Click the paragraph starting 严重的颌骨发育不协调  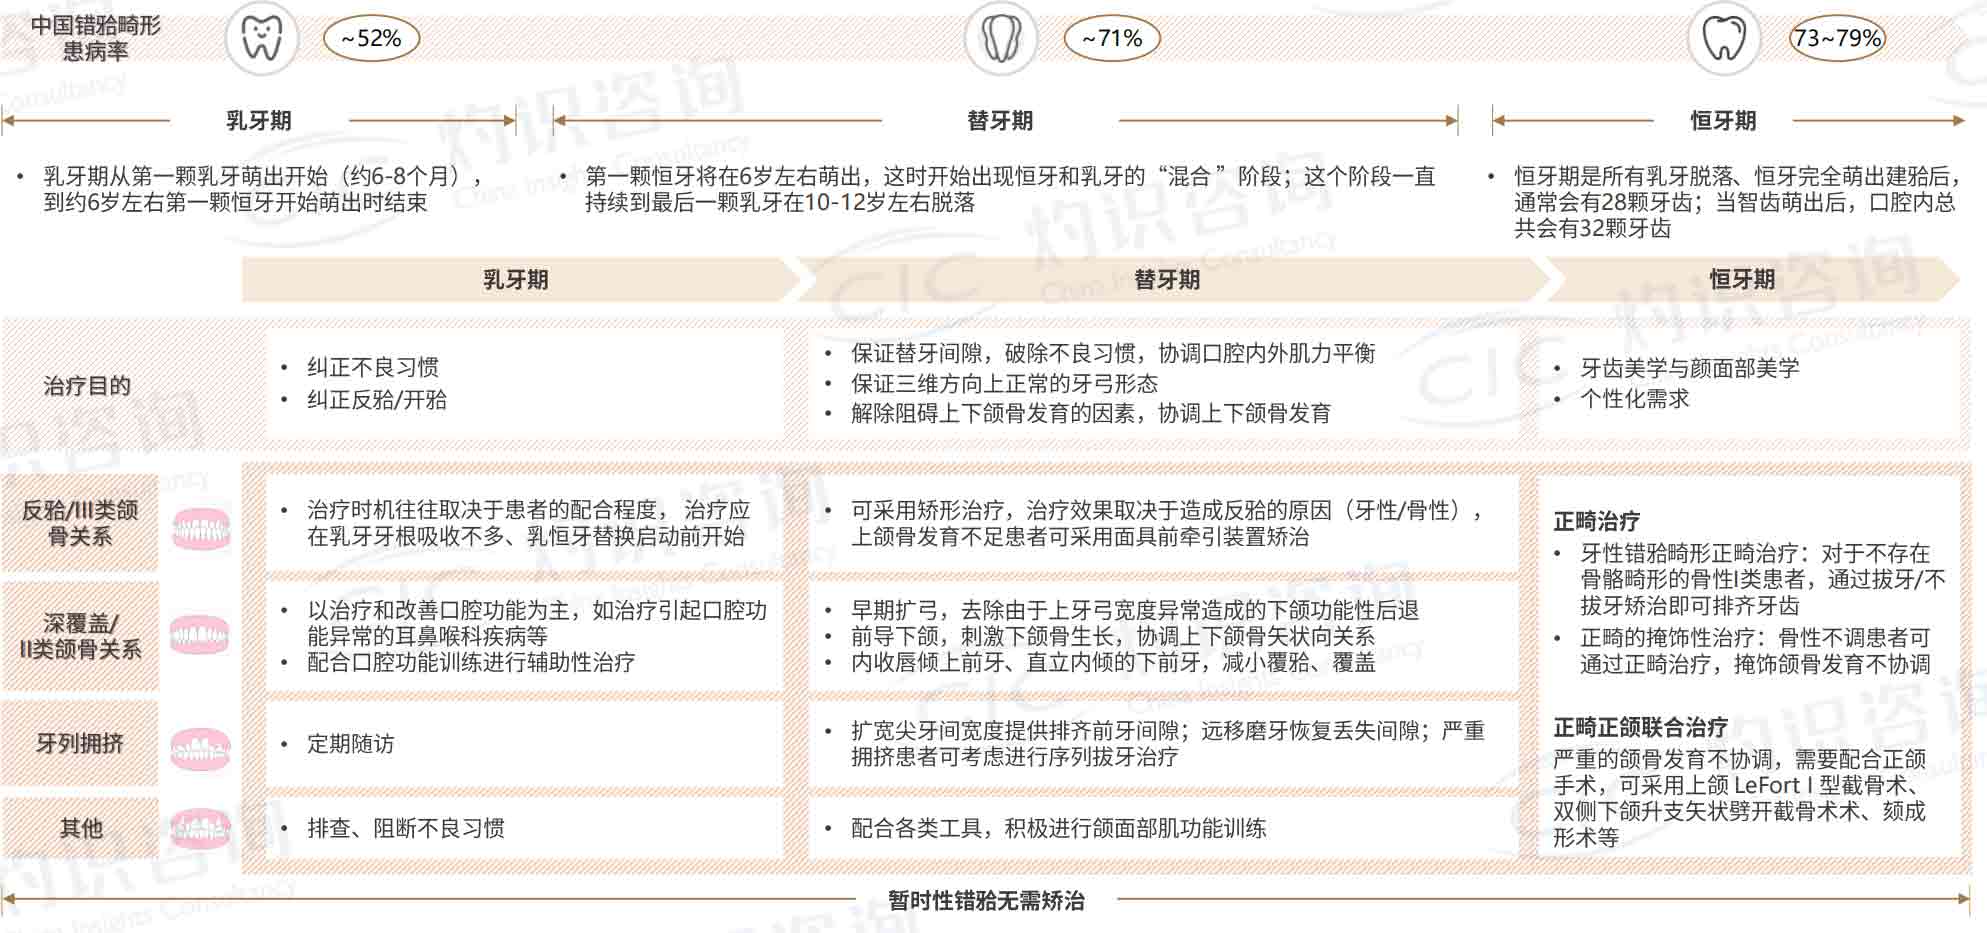(1739, 798)
